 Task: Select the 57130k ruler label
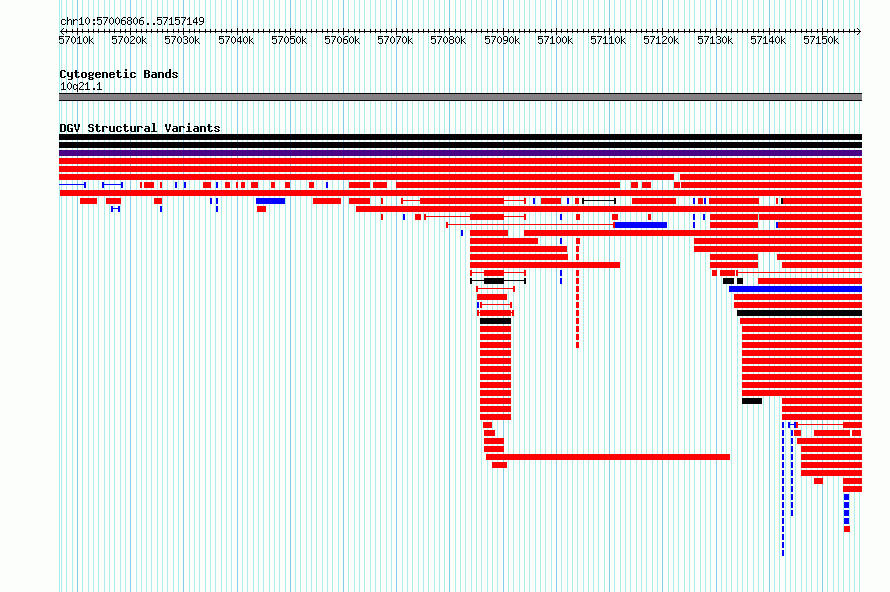point(715,40)
